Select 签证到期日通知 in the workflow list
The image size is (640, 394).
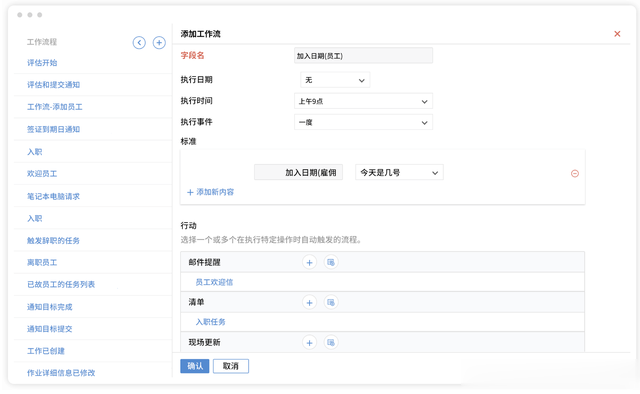tap(53, 129)
